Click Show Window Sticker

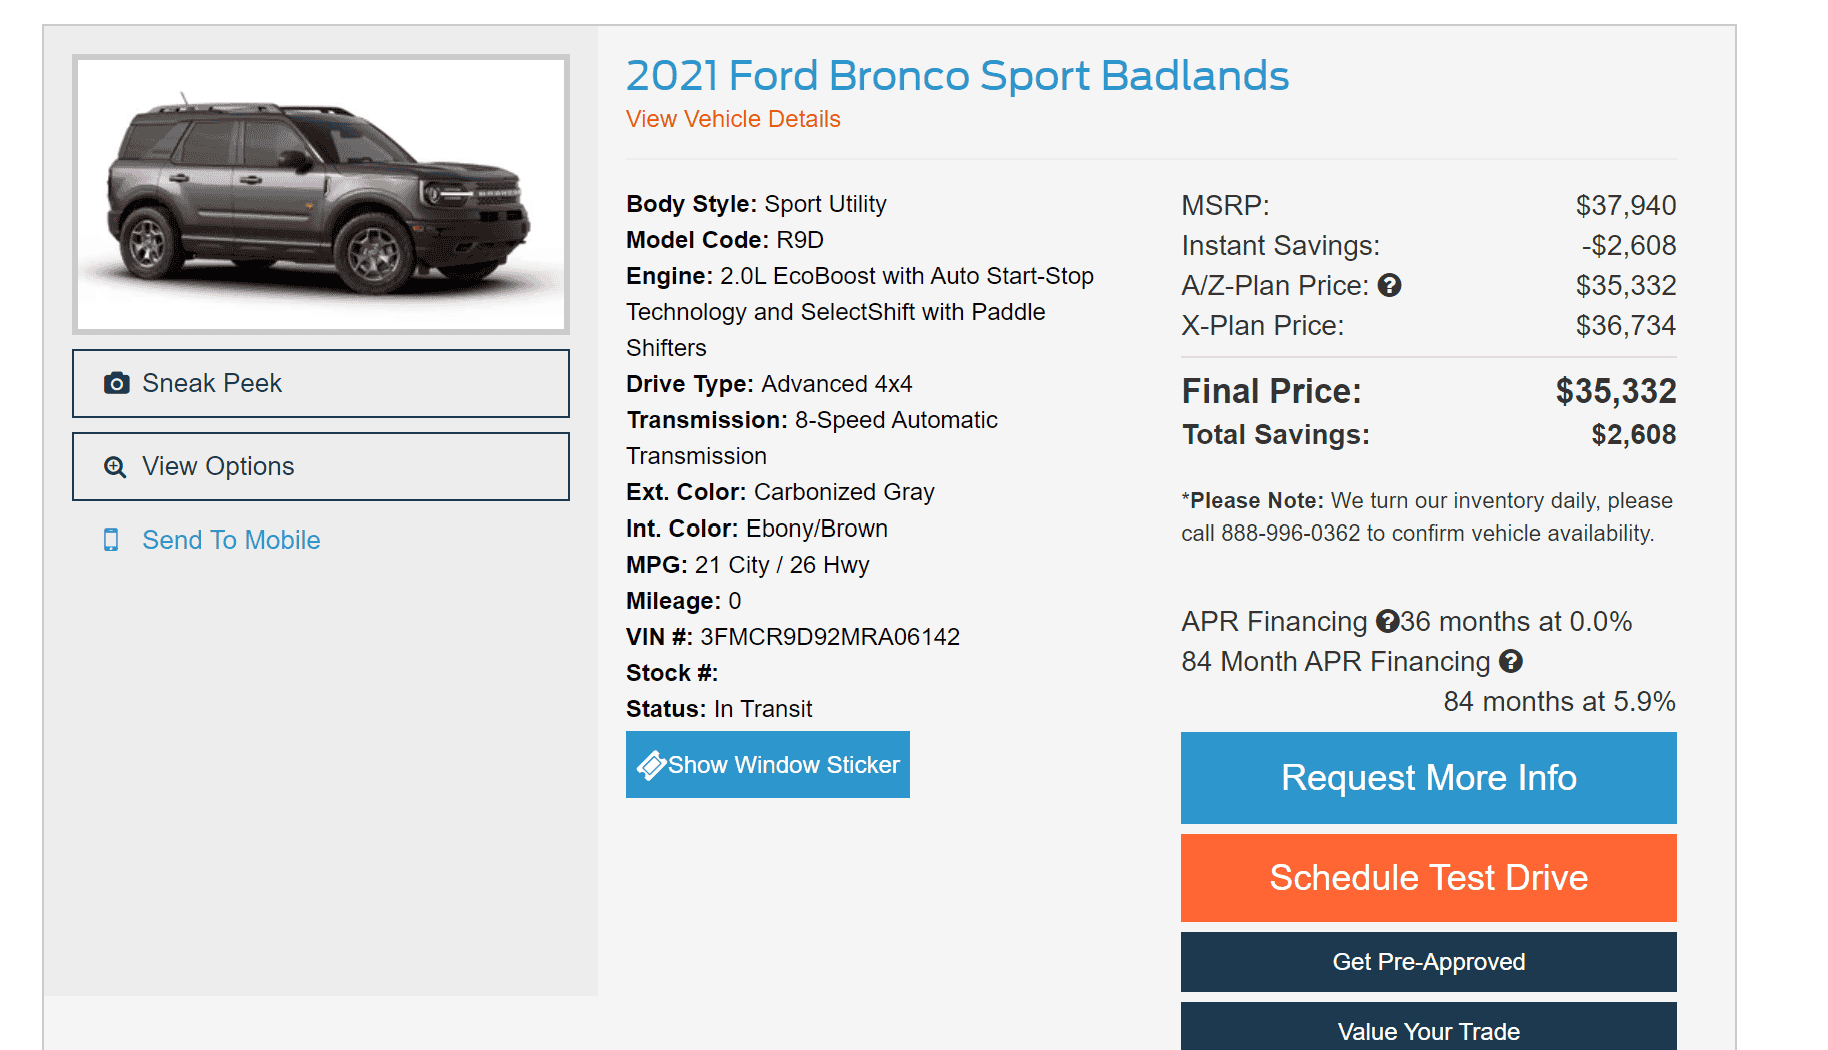768,764
